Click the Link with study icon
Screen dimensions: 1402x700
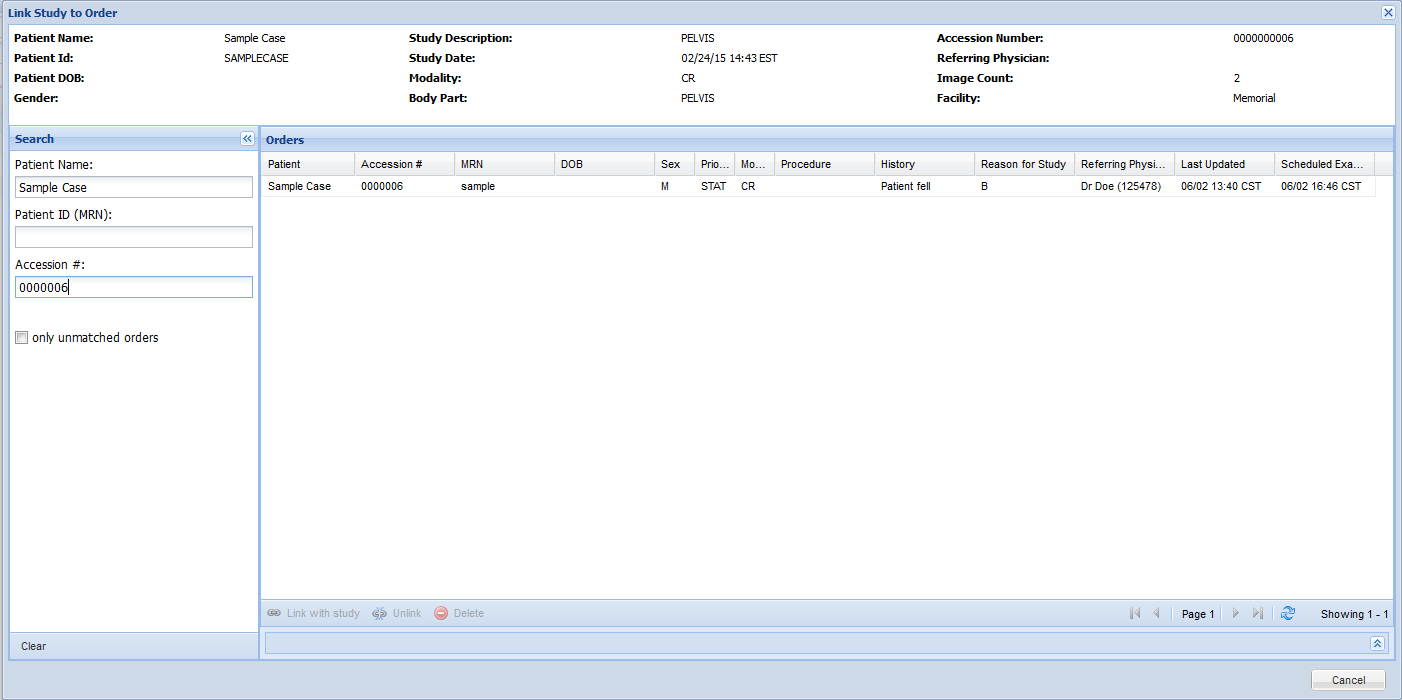[x=274, y=613]
